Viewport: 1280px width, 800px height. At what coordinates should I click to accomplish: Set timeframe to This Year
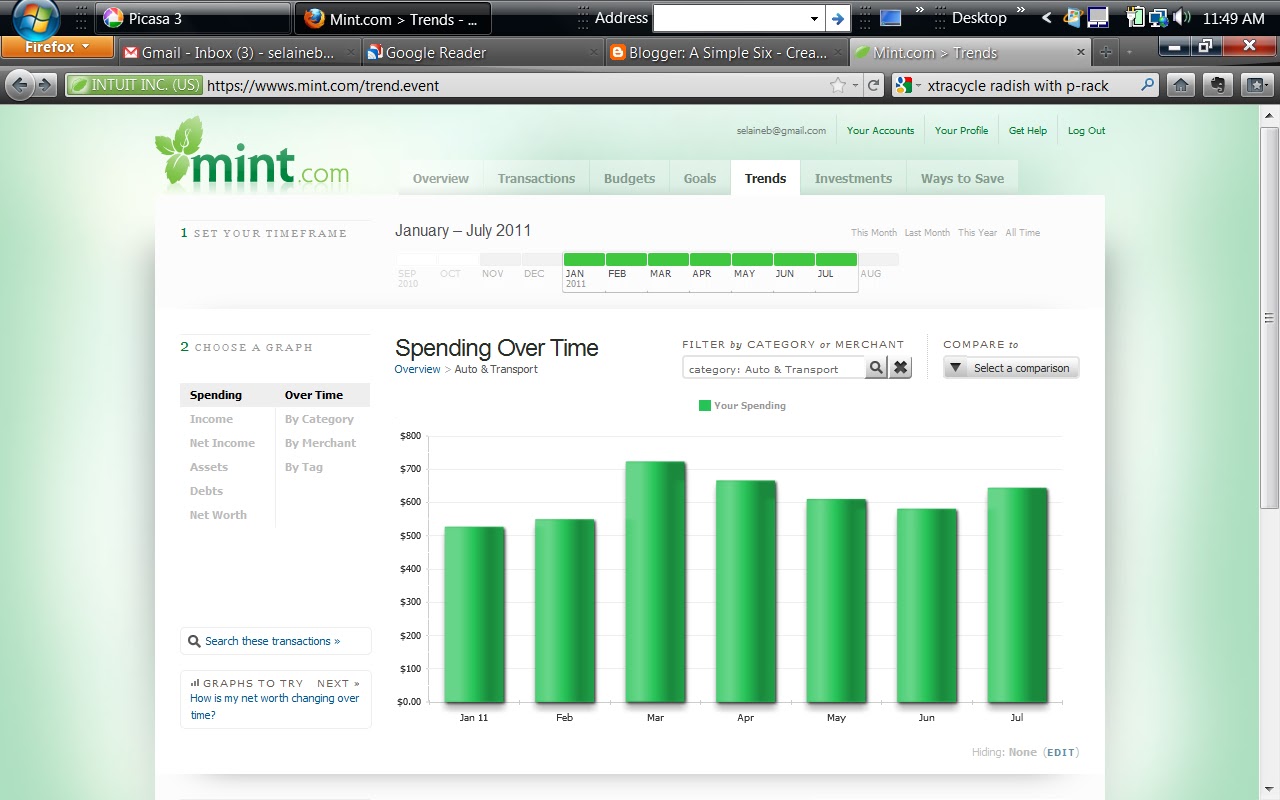click(x=977, y=233)
